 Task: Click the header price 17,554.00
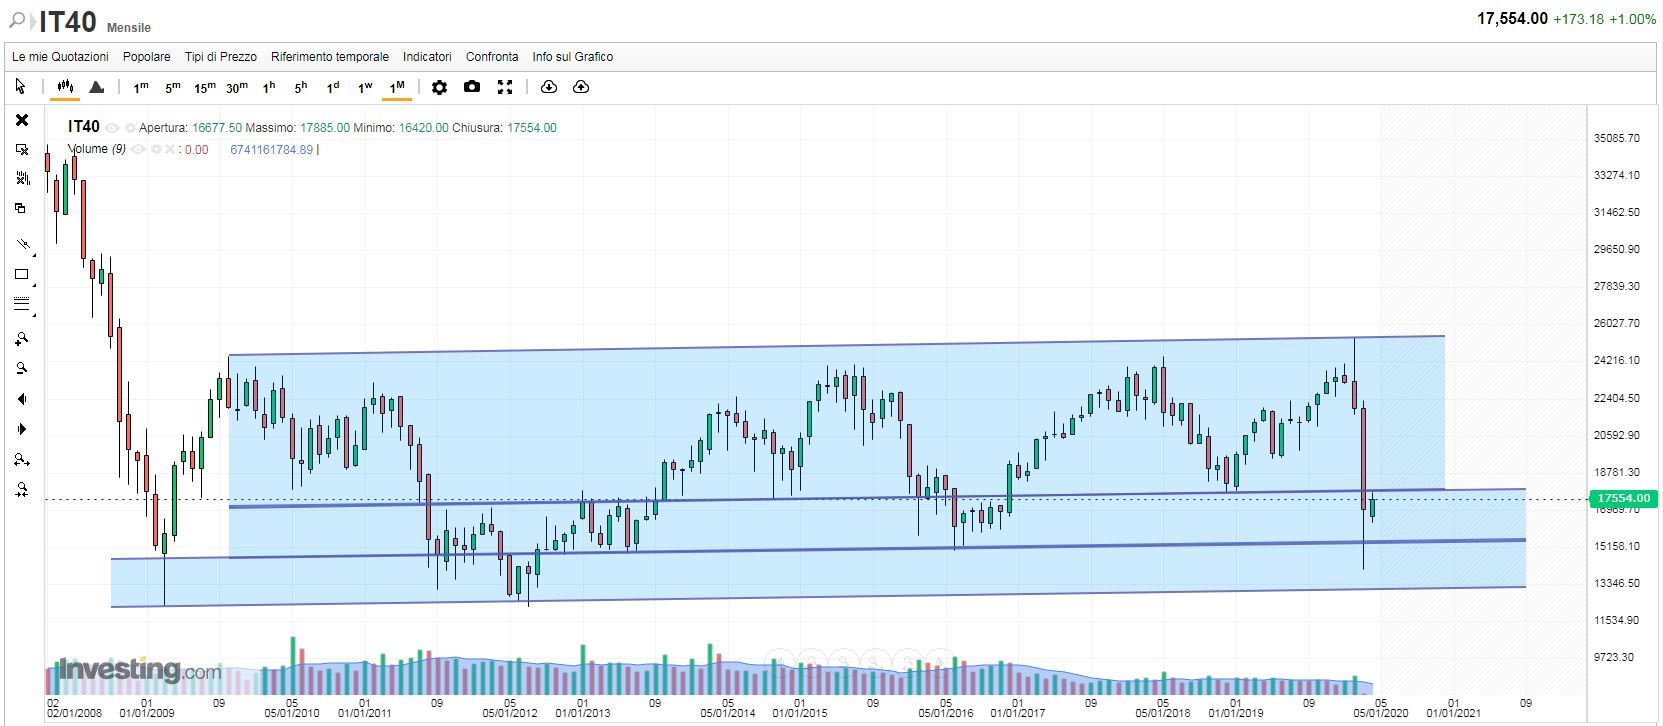tap(1512, 19)
